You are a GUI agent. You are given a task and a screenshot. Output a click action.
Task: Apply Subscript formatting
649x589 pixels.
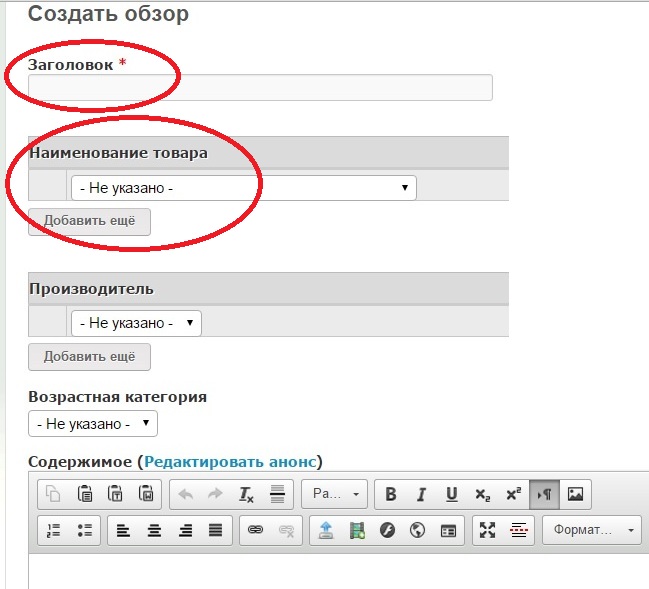(x=482, y=494)
